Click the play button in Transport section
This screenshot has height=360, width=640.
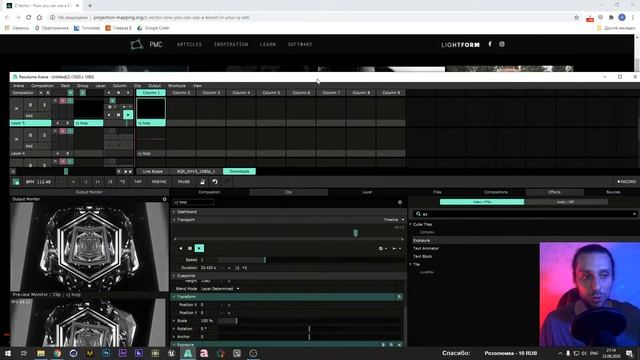(x=199, y=248)
